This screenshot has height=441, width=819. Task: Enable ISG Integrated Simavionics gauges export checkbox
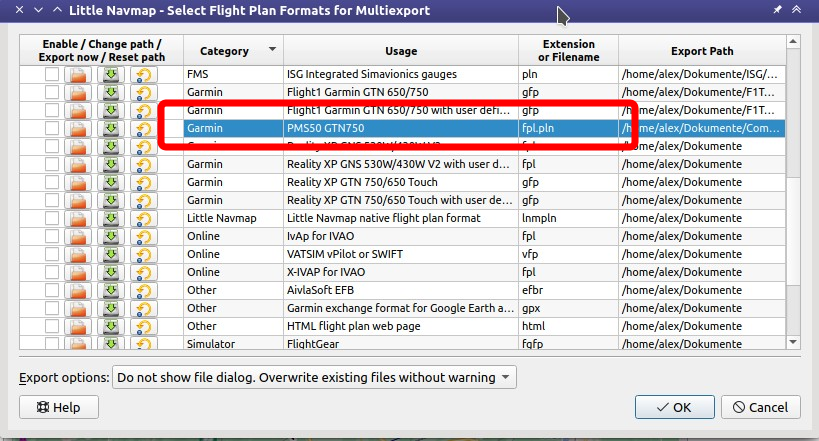tap(52, 74)
